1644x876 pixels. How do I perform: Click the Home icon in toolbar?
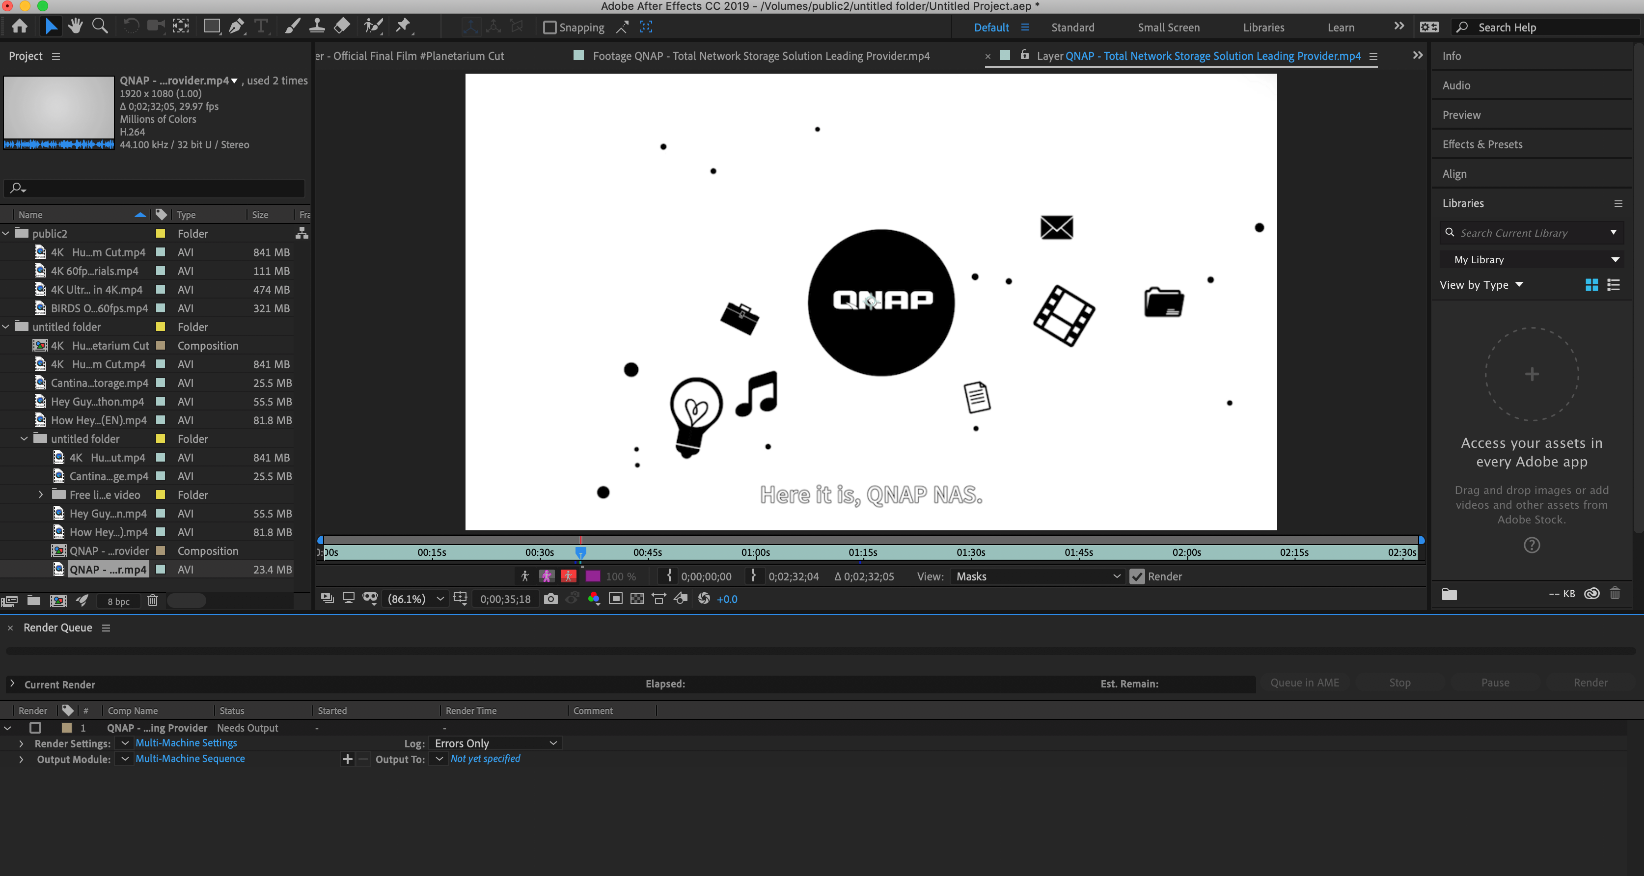tap(20, 27)
